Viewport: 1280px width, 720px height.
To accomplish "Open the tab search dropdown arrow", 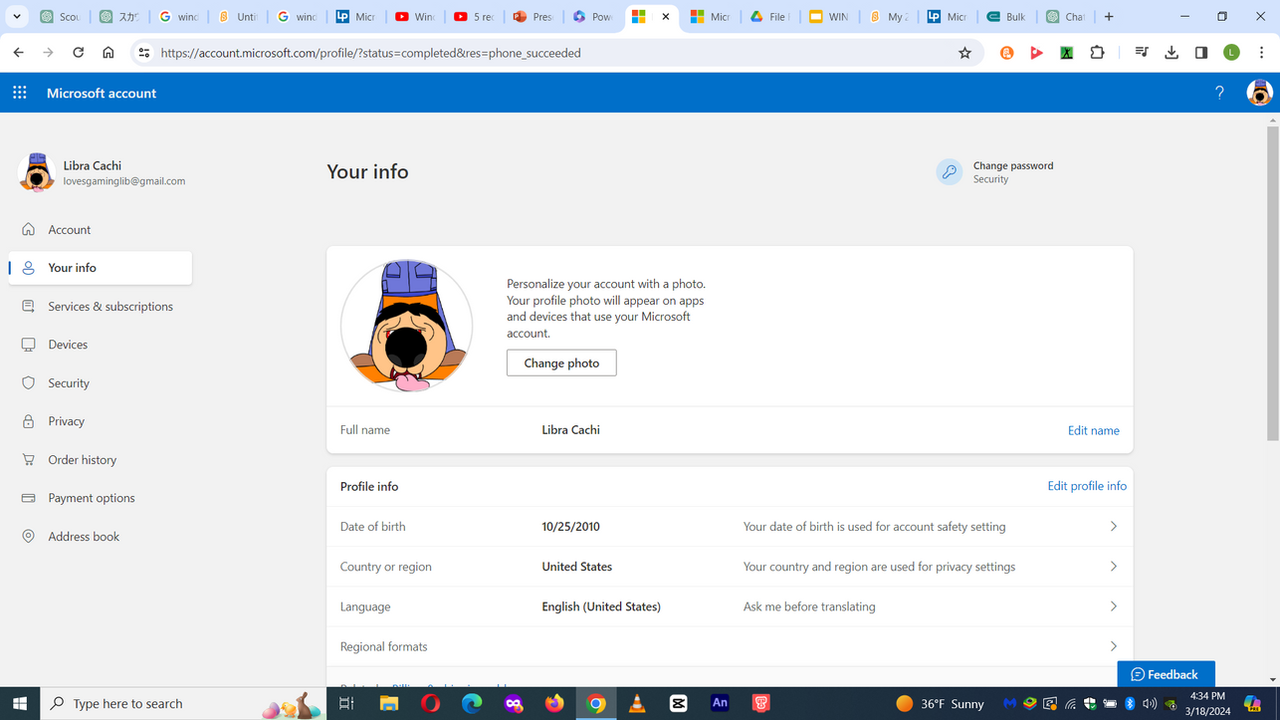I will click(x=16, y=17).
